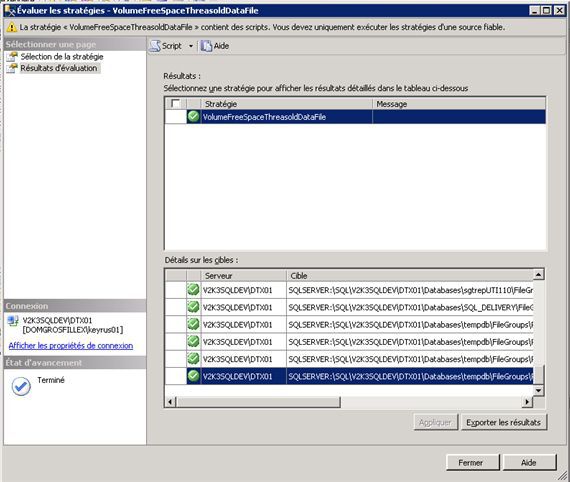The image size is (570, 482).
Task: Click the Appliquer button
Action: point(435,422)
